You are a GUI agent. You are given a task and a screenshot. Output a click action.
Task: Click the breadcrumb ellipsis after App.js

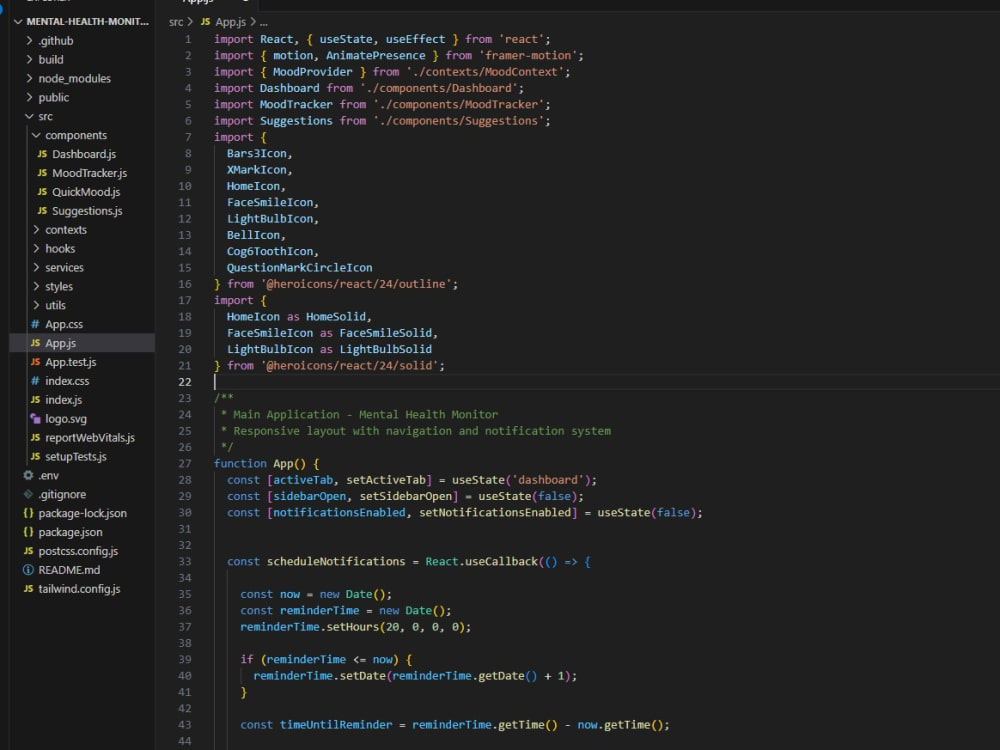263,22
